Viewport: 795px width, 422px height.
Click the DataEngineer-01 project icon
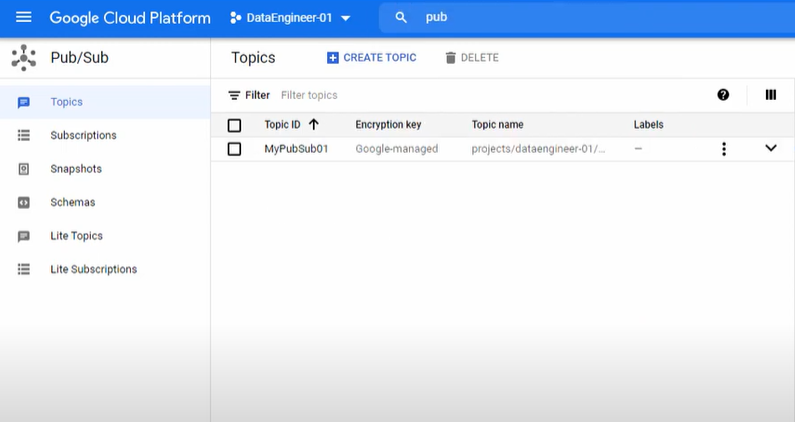235,18
